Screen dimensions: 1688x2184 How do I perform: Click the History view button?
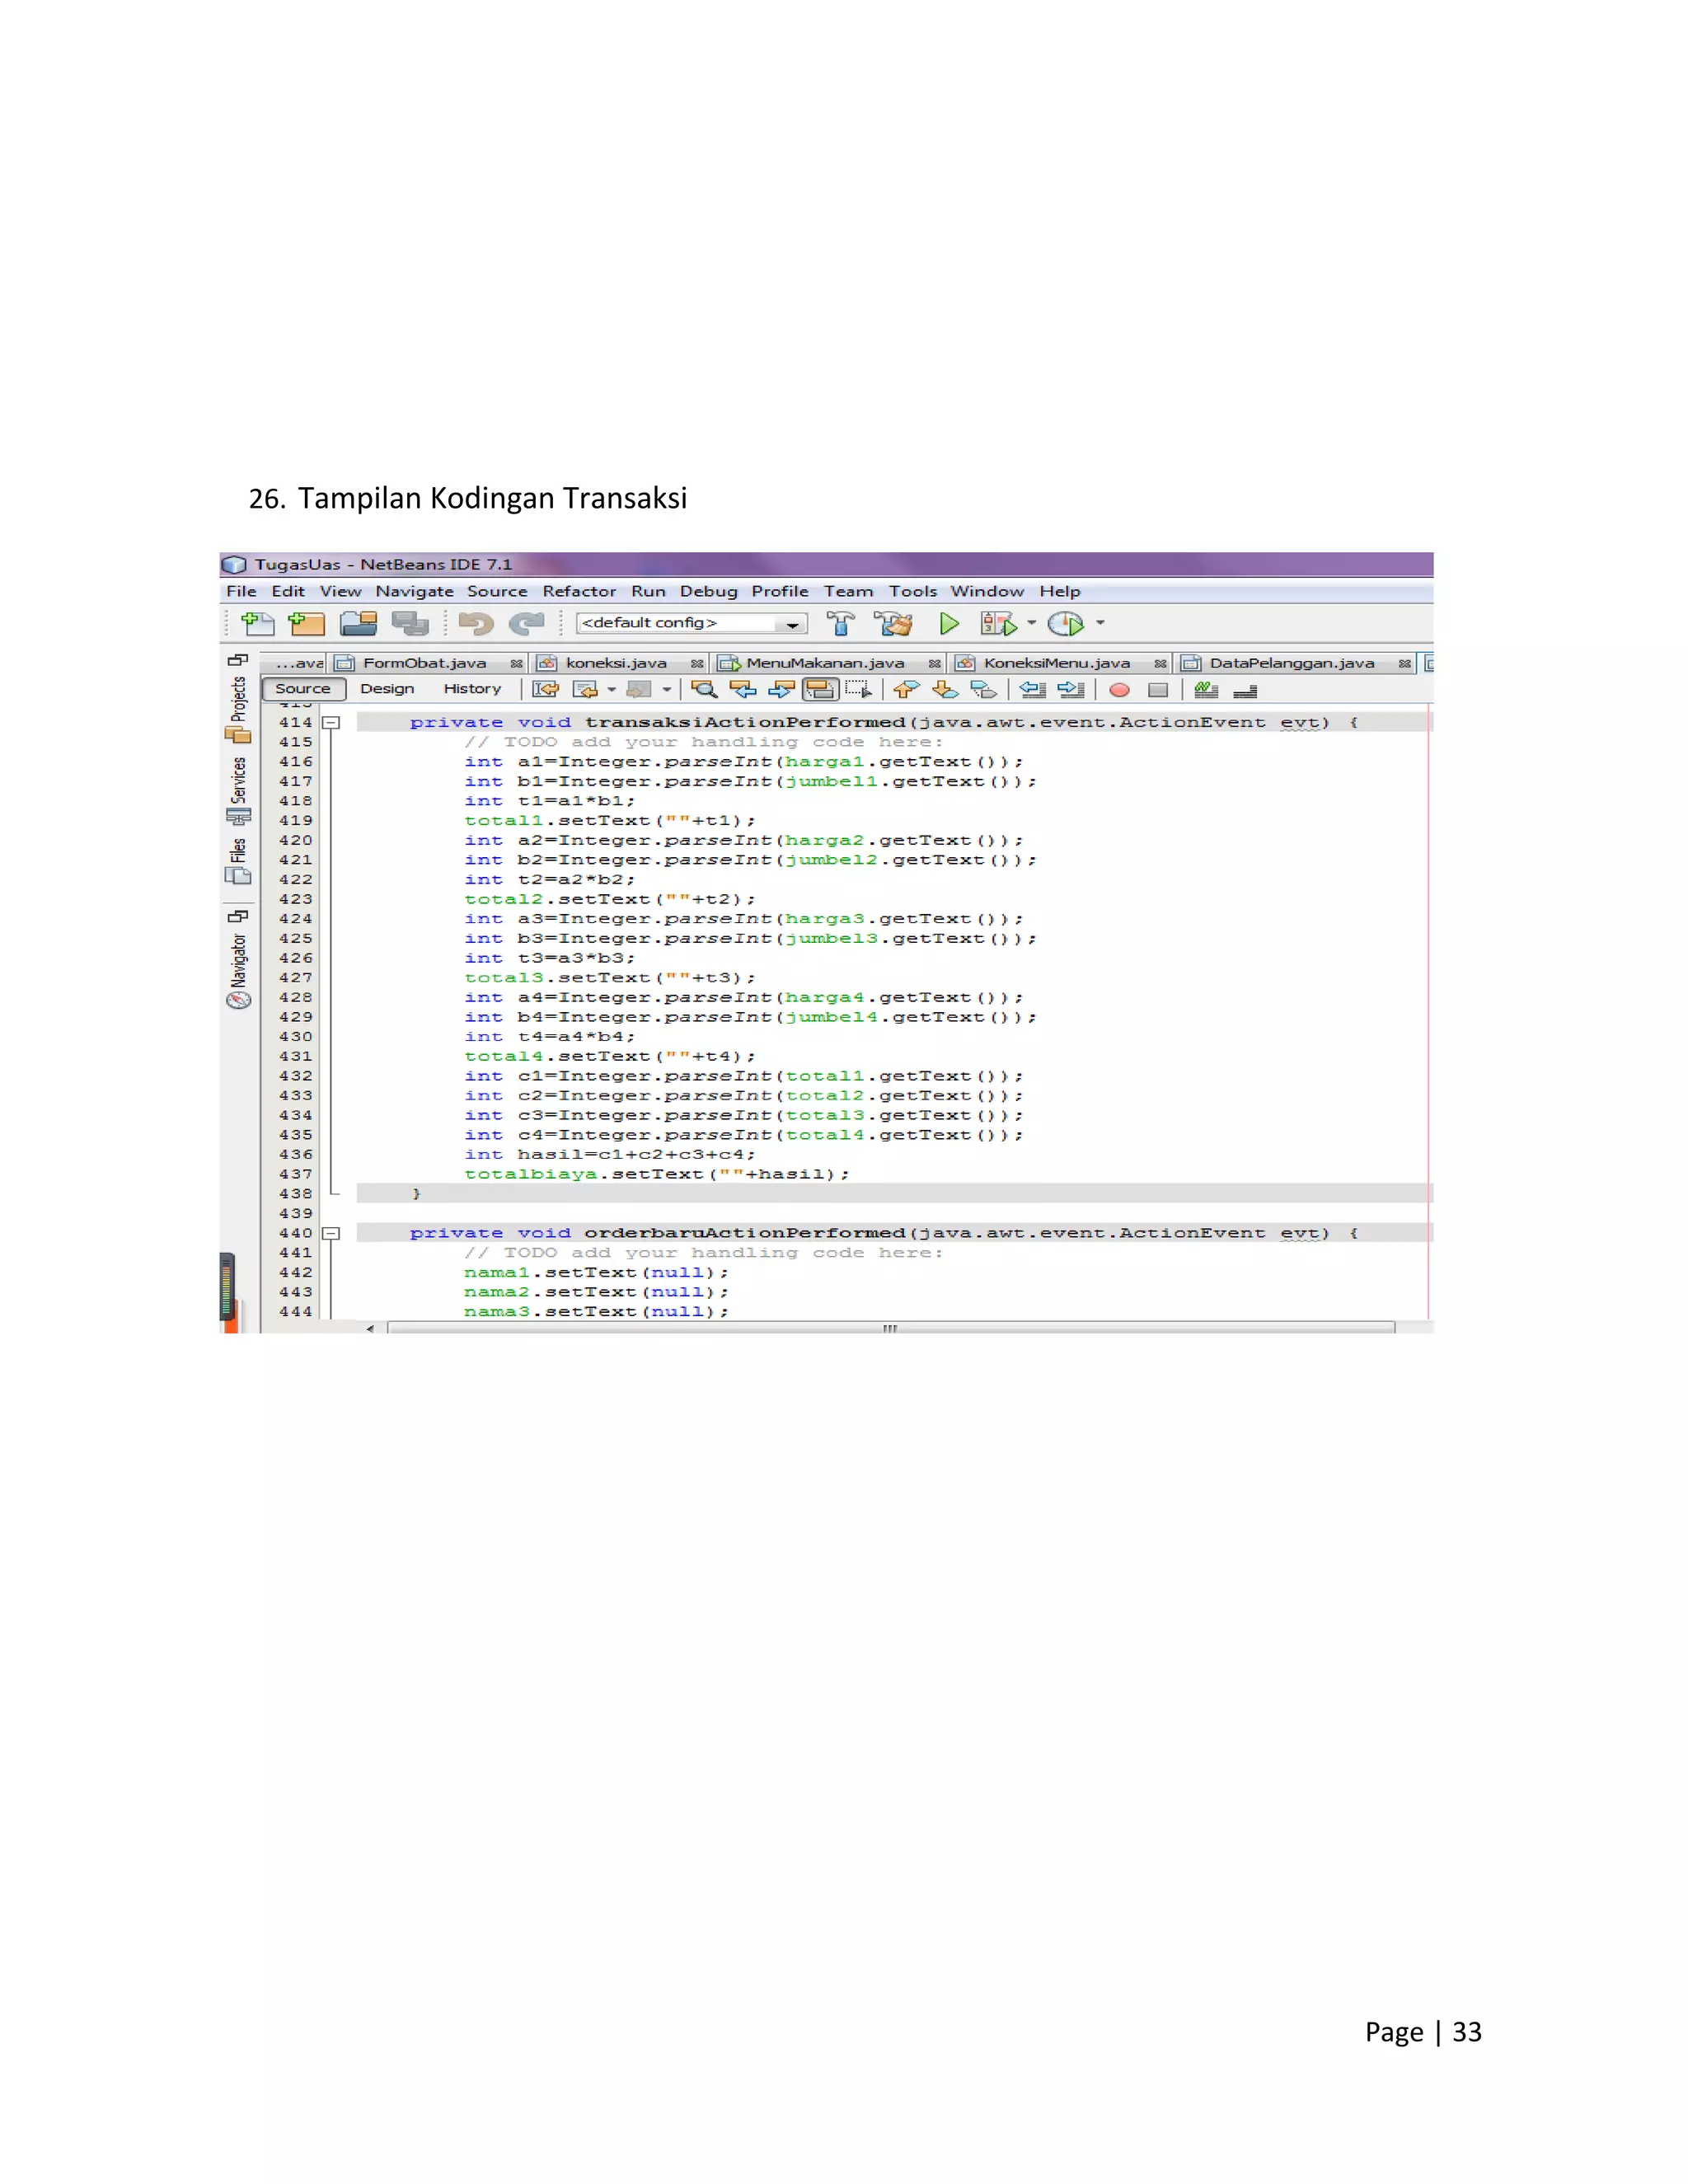472,689
